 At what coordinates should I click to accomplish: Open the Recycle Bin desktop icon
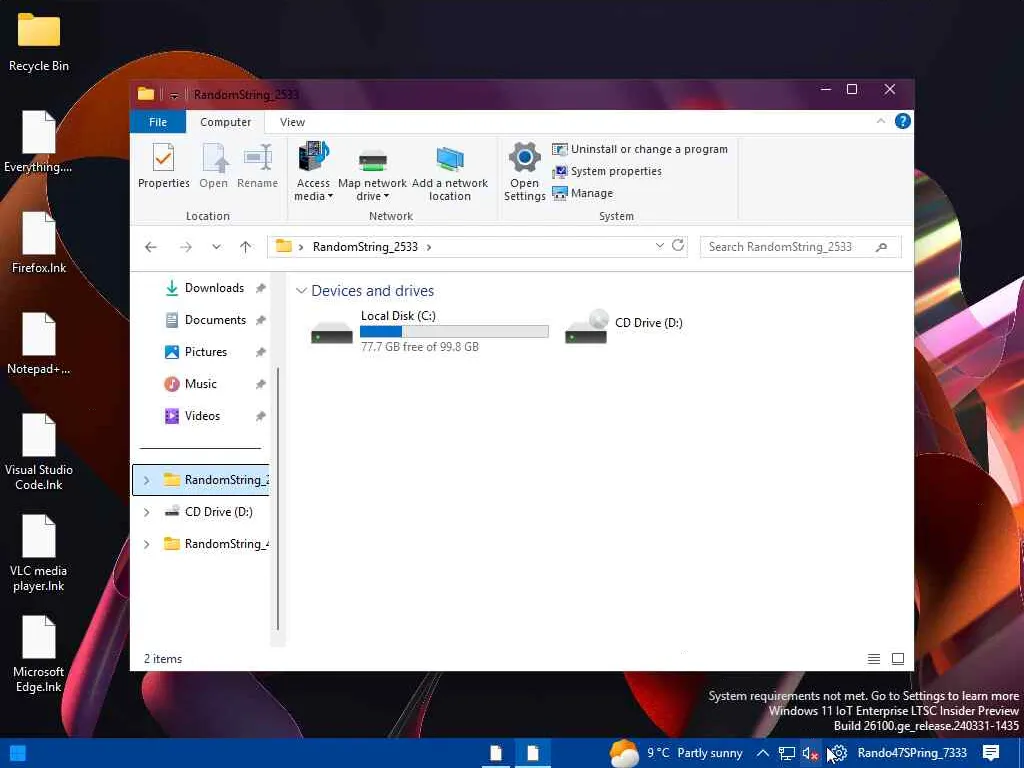pyautogui.click(x=39, y=42)
